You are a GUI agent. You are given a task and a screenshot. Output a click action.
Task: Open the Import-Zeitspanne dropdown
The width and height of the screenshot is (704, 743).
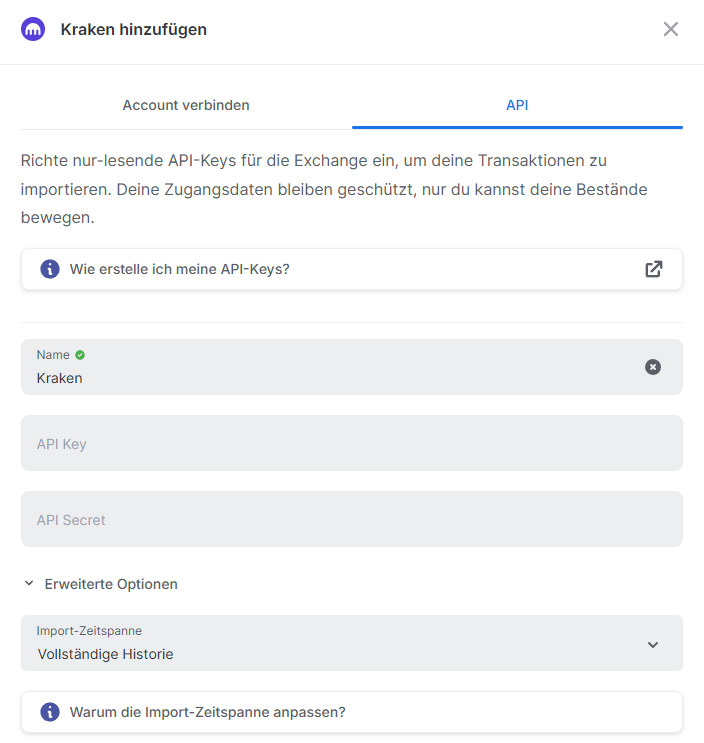(x=352, y=643)
